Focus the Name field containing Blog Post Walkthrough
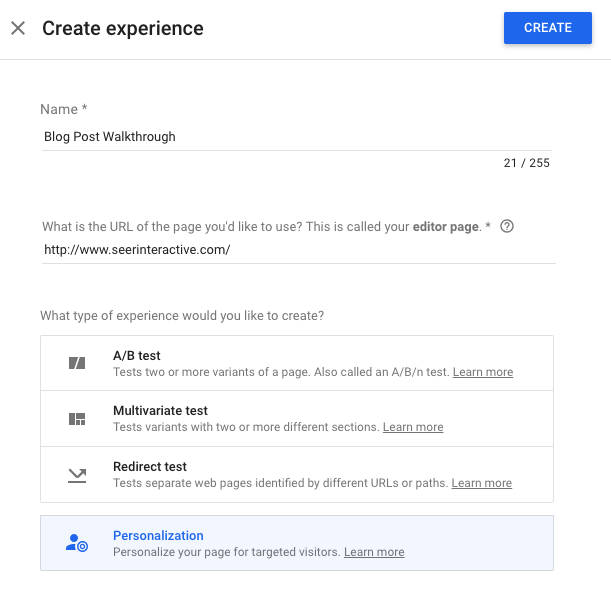The width and height of the screenshot is (611, 594). [296, 137]
